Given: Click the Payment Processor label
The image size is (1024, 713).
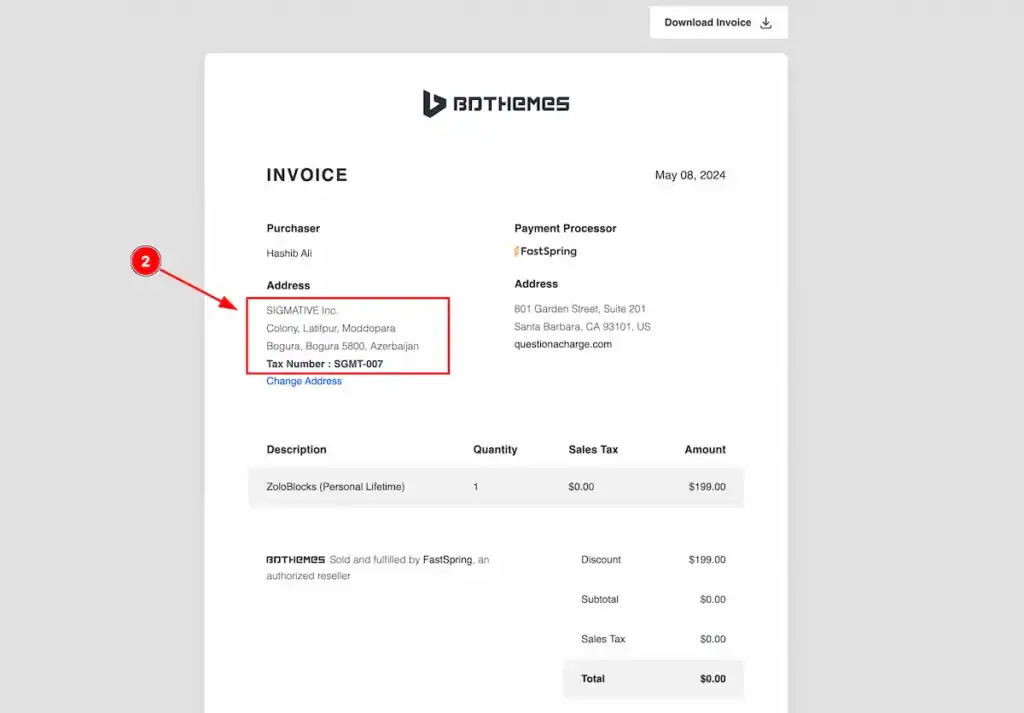Looking at the screenshot, I should [x=565, y=229].
